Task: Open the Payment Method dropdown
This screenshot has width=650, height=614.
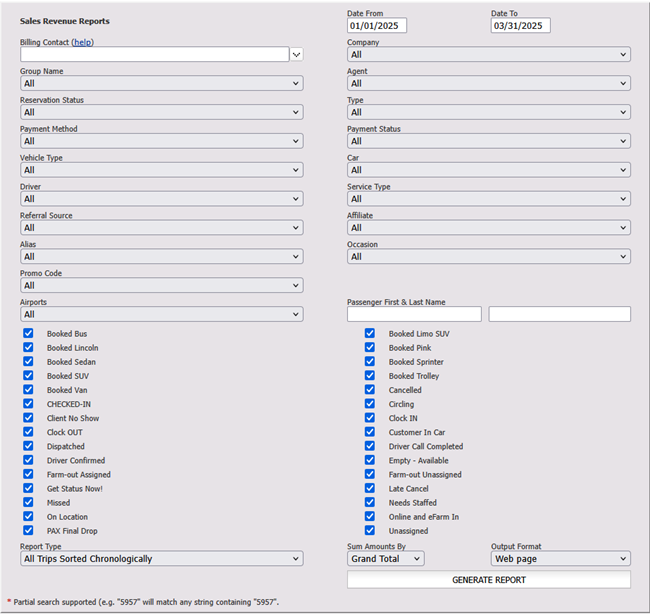Action: [162, 141]
